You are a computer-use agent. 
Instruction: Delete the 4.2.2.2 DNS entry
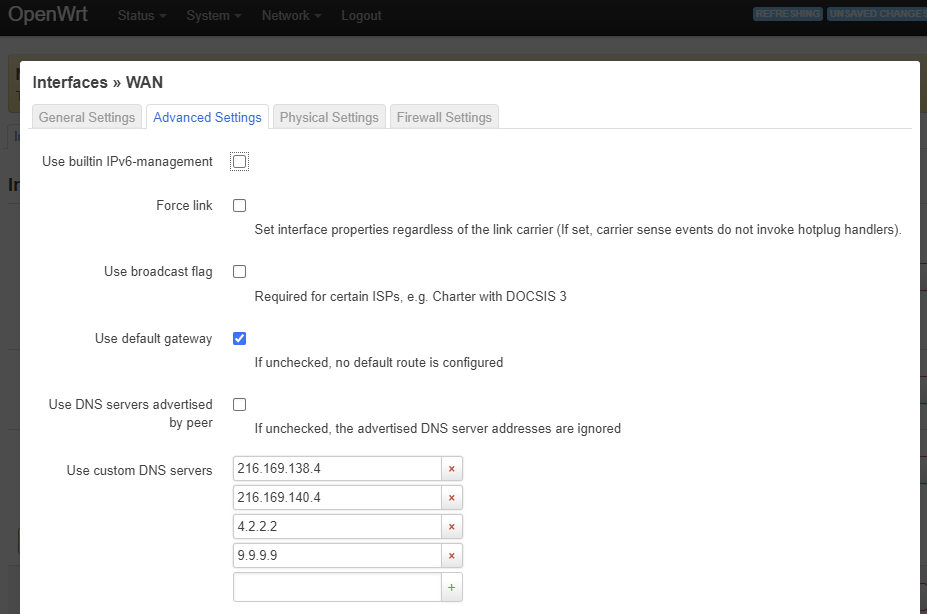point(451,526)
